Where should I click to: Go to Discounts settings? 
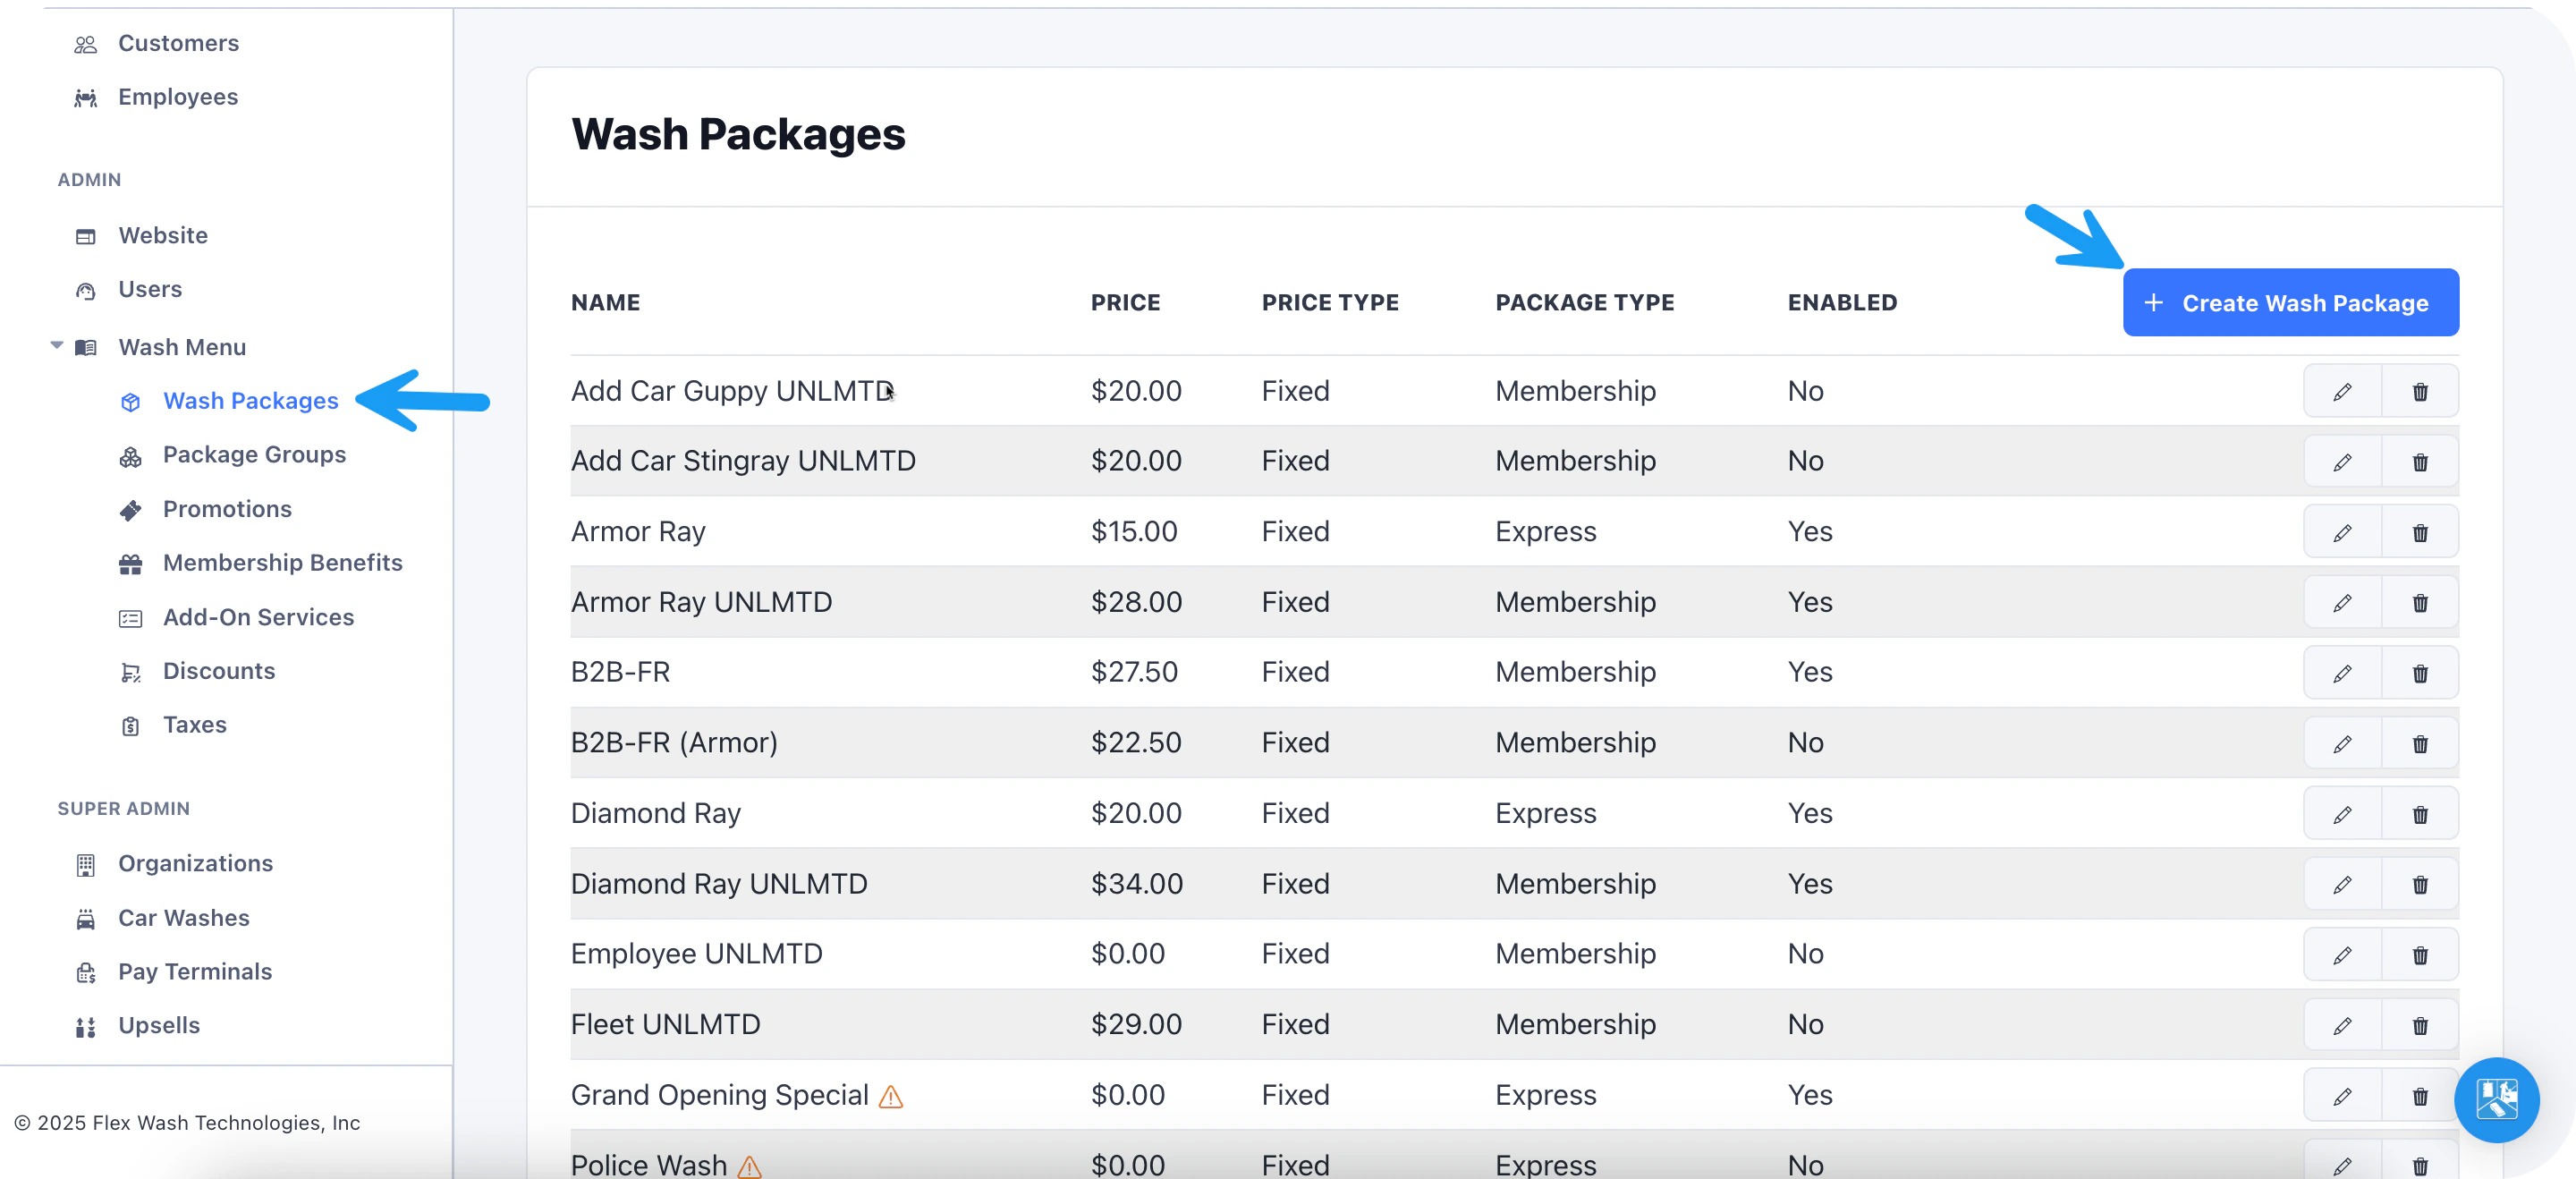coord(218,671)
